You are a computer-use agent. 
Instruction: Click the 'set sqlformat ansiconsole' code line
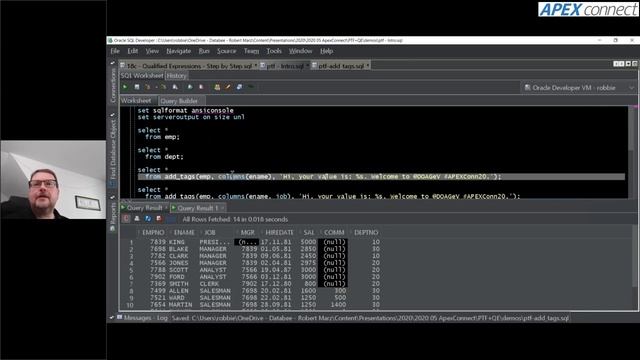(186, 110)
